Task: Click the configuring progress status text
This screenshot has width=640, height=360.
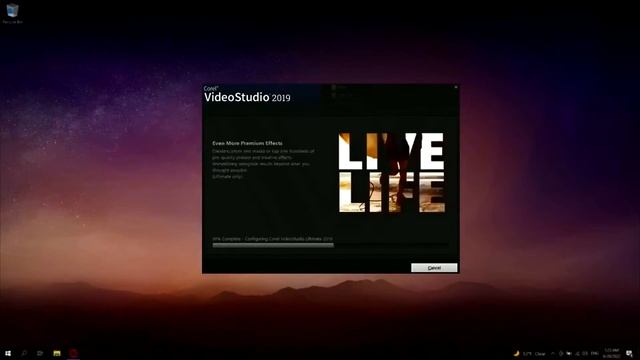Action: 272,239
